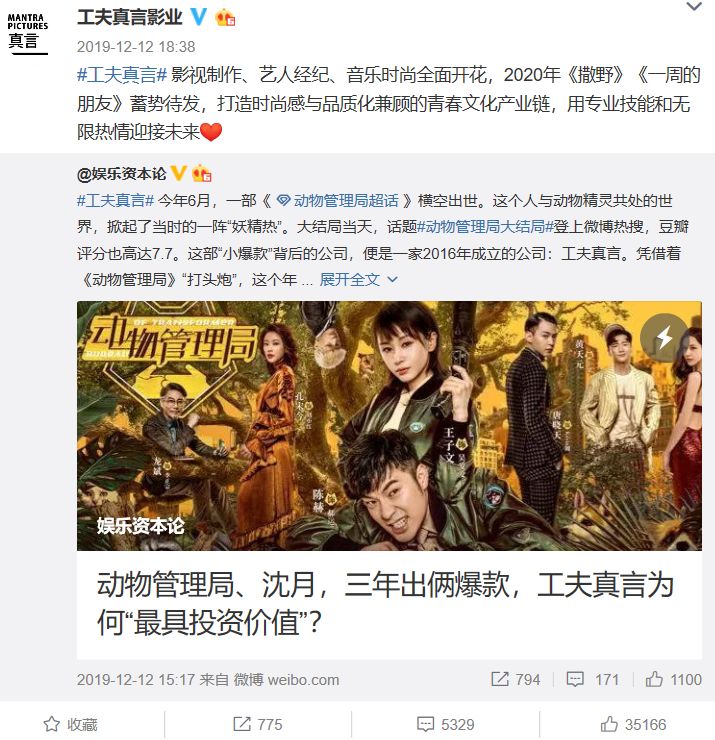
Task: Click the Mantra Pictures avatar logo
Action: tap(27, 33)
